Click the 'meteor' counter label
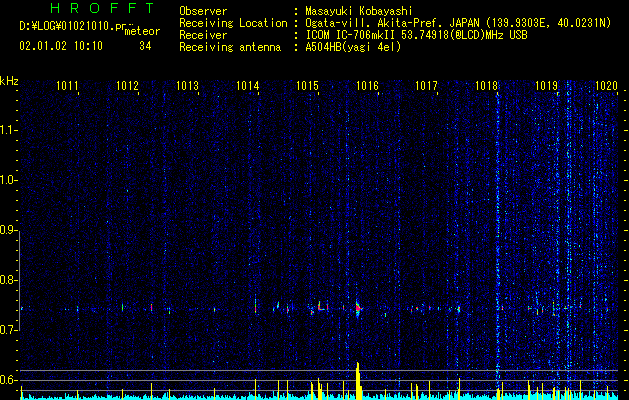629x400 pixels. click(142, 31)
